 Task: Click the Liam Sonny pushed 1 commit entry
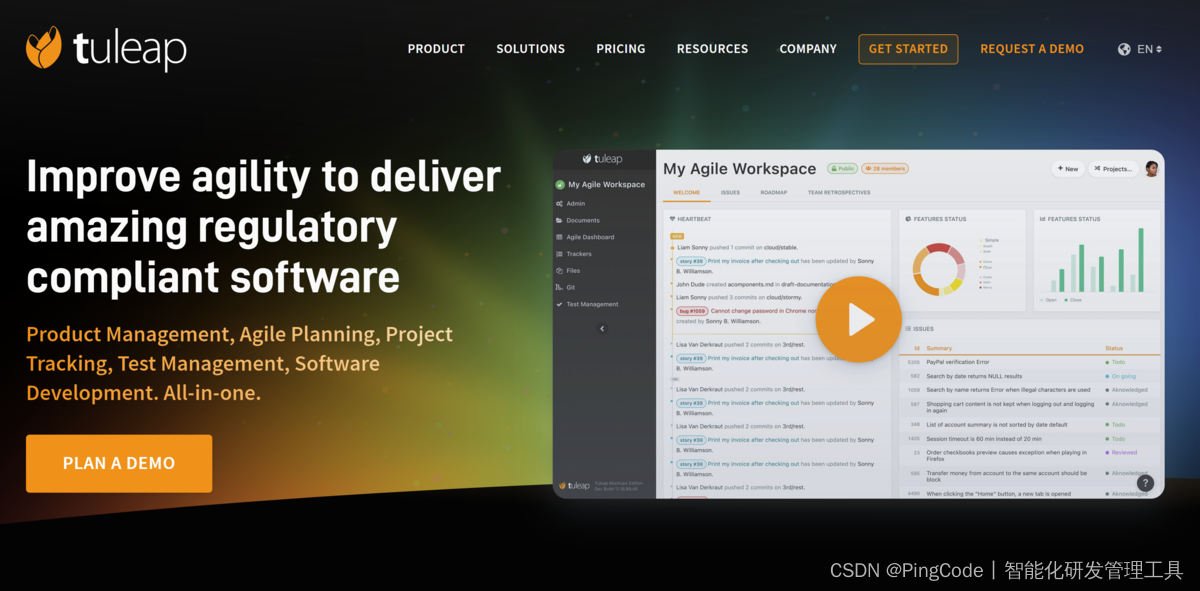(736, 247)
